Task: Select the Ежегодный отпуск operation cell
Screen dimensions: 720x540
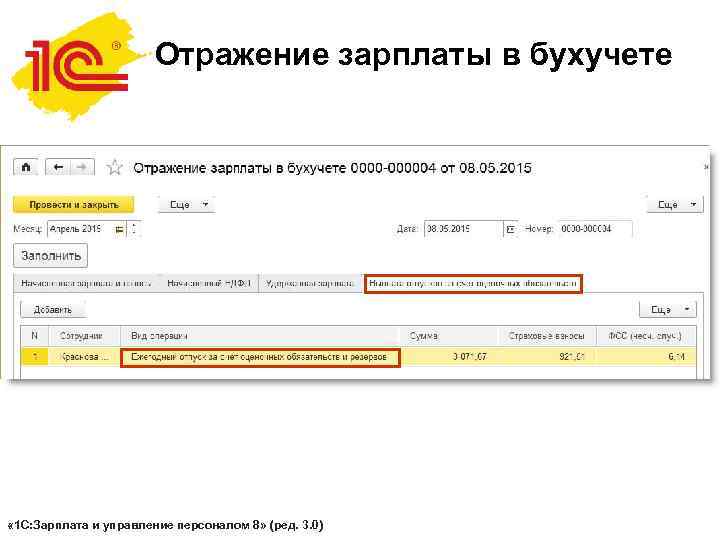Action: [x=260, y=357]
